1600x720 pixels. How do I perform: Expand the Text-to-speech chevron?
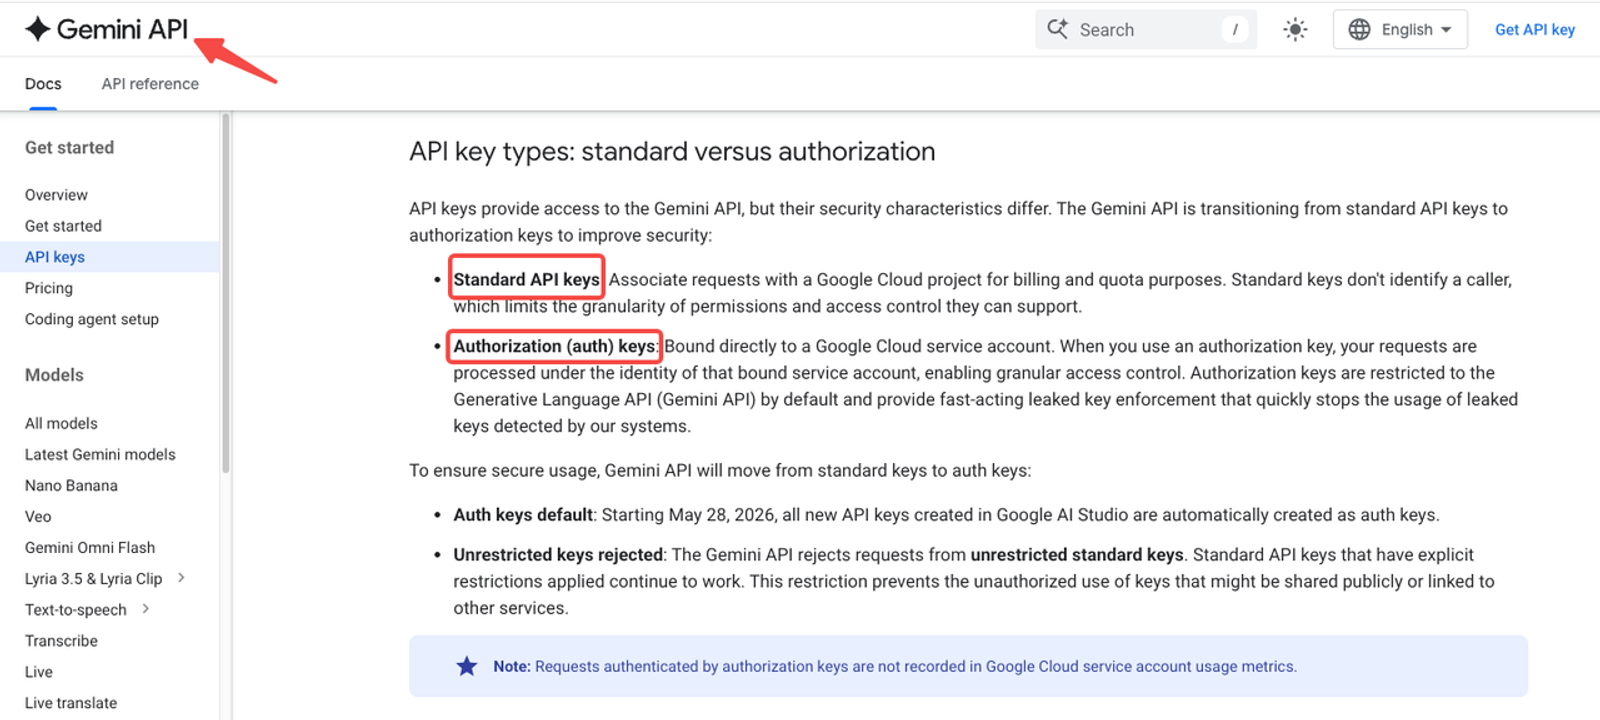(x=146, y=609)
